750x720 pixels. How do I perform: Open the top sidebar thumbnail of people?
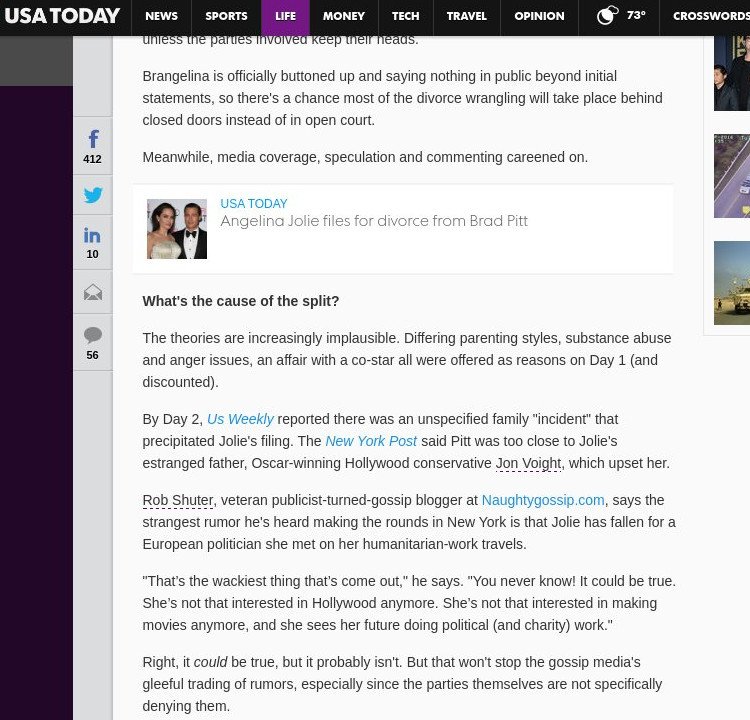(732, 73)
